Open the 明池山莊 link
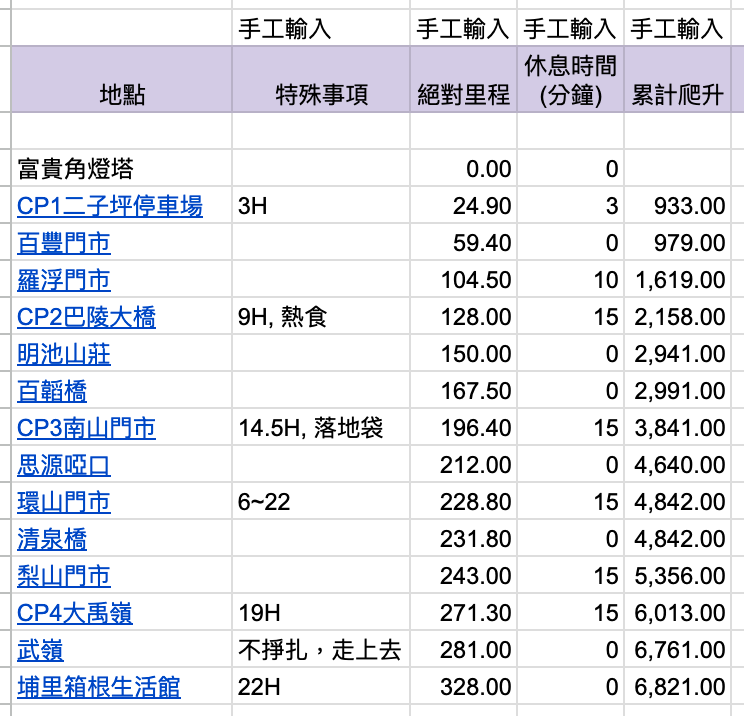 point(64,354)
